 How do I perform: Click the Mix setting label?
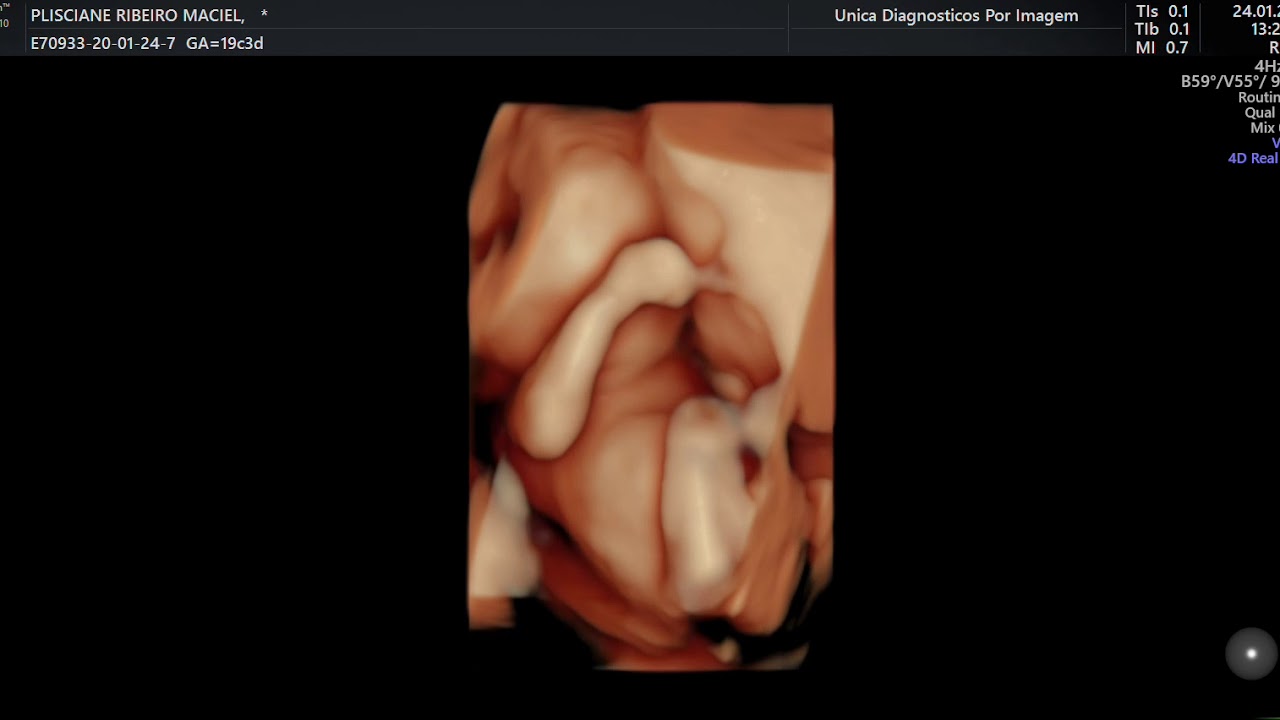1264,128
